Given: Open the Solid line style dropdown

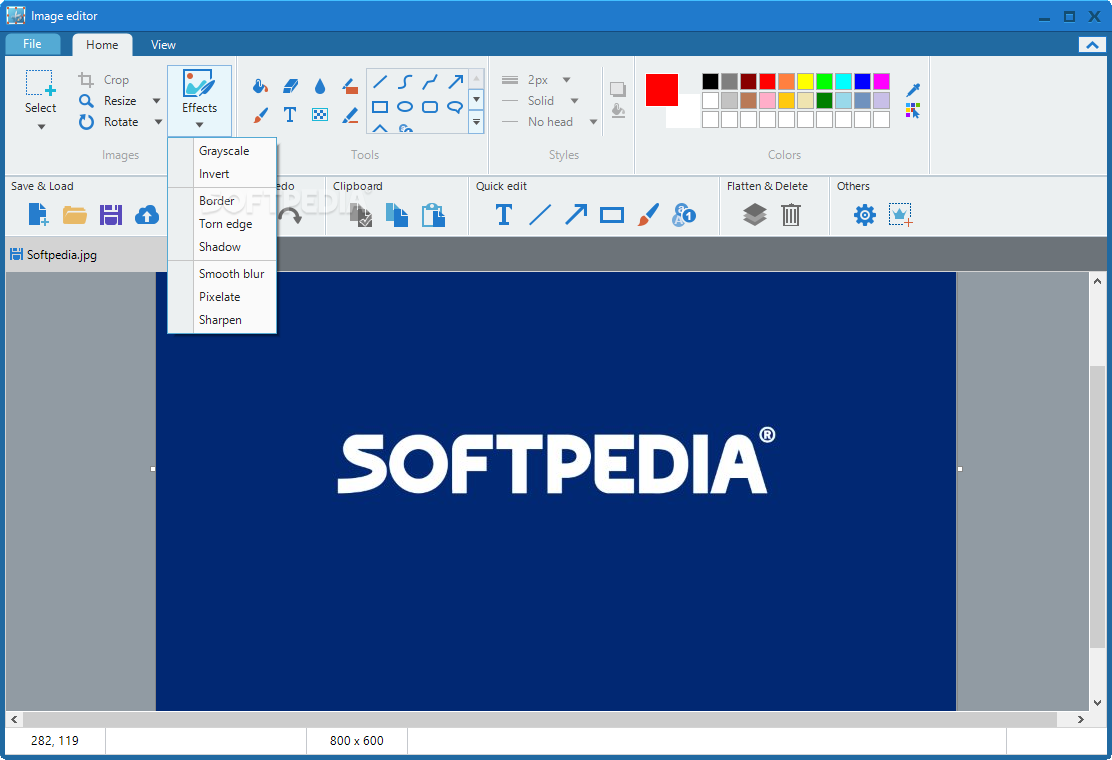Looking at the screenshot, I should [574, 101].
